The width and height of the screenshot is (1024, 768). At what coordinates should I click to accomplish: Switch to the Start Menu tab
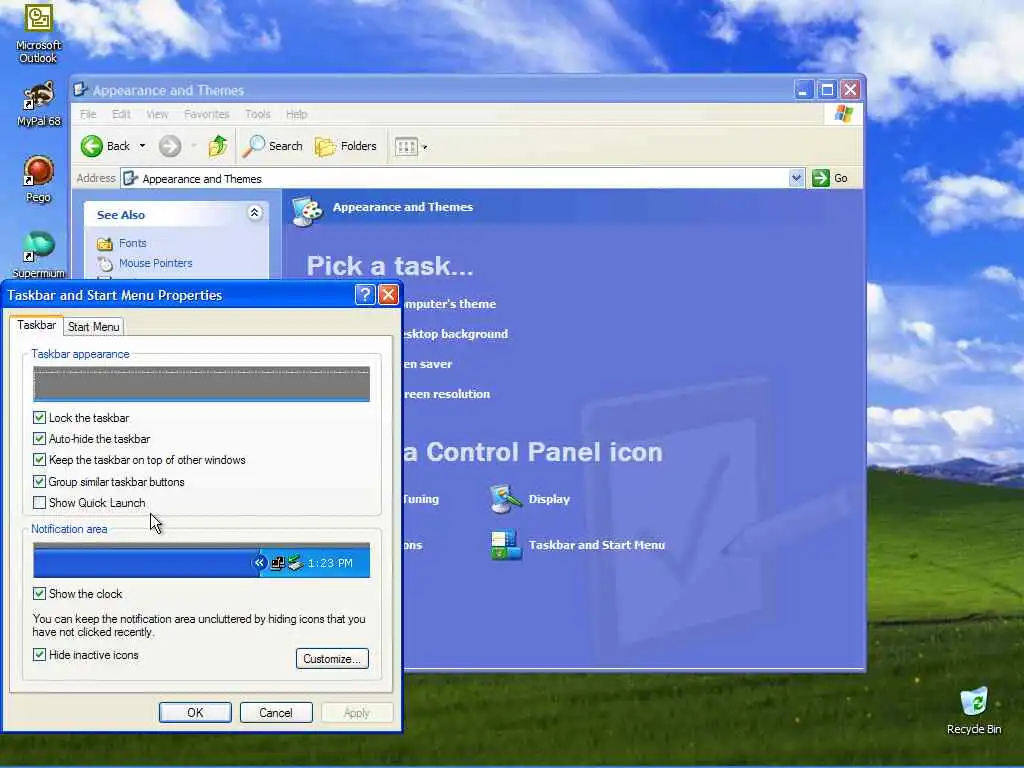click(x=93, y=327)
